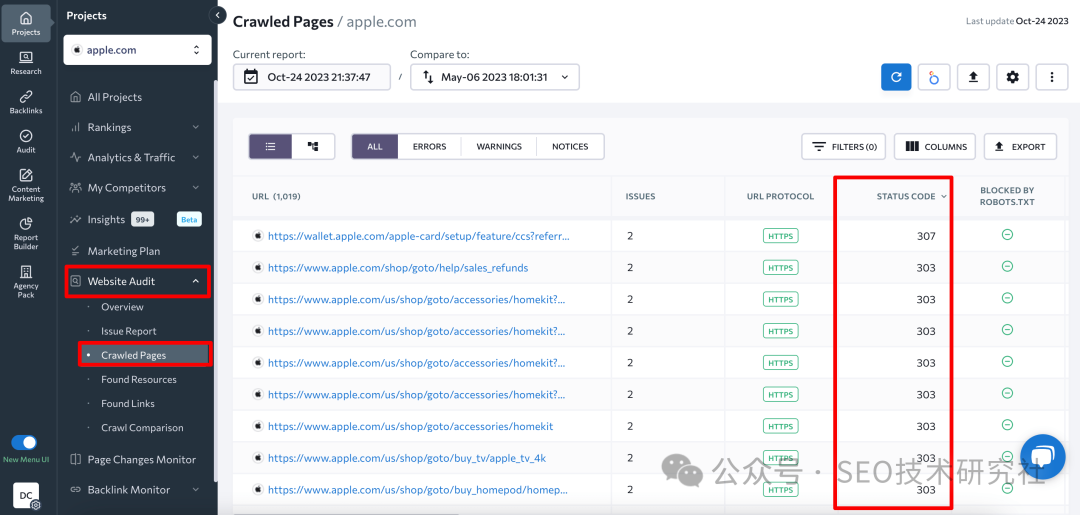Open Backlinks in the left sidebar
Viewport: 1080px width, 515px height.
point(26,102)
